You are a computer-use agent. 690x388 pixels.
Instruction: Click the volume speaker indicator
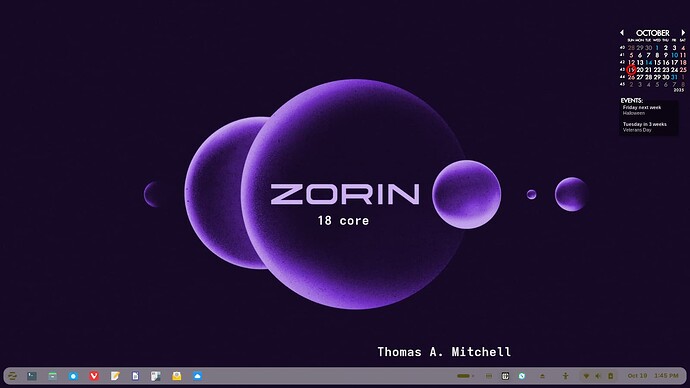(598, 376)
